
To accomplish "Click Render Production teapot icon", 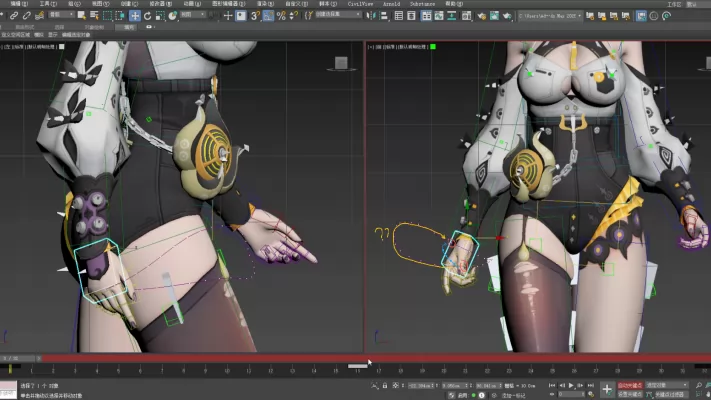I will (507, 16).
